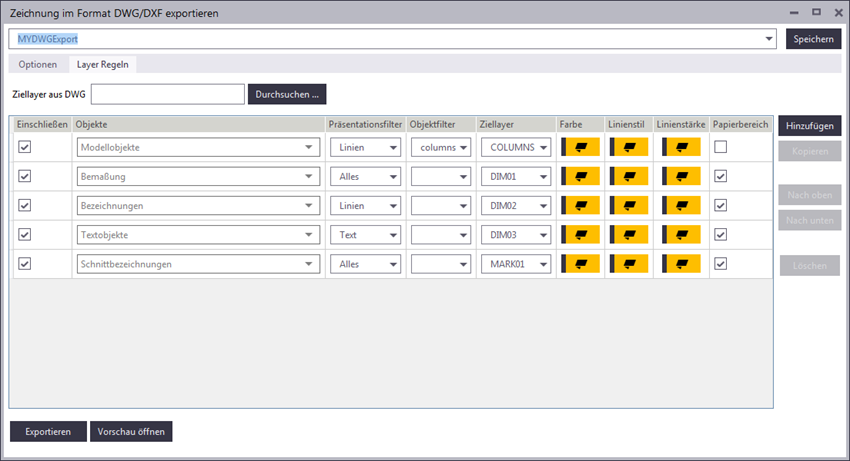850x461 pixels.
Task: Open the MARK01 Ziellayer dropdown
Action: pos(515,264)
